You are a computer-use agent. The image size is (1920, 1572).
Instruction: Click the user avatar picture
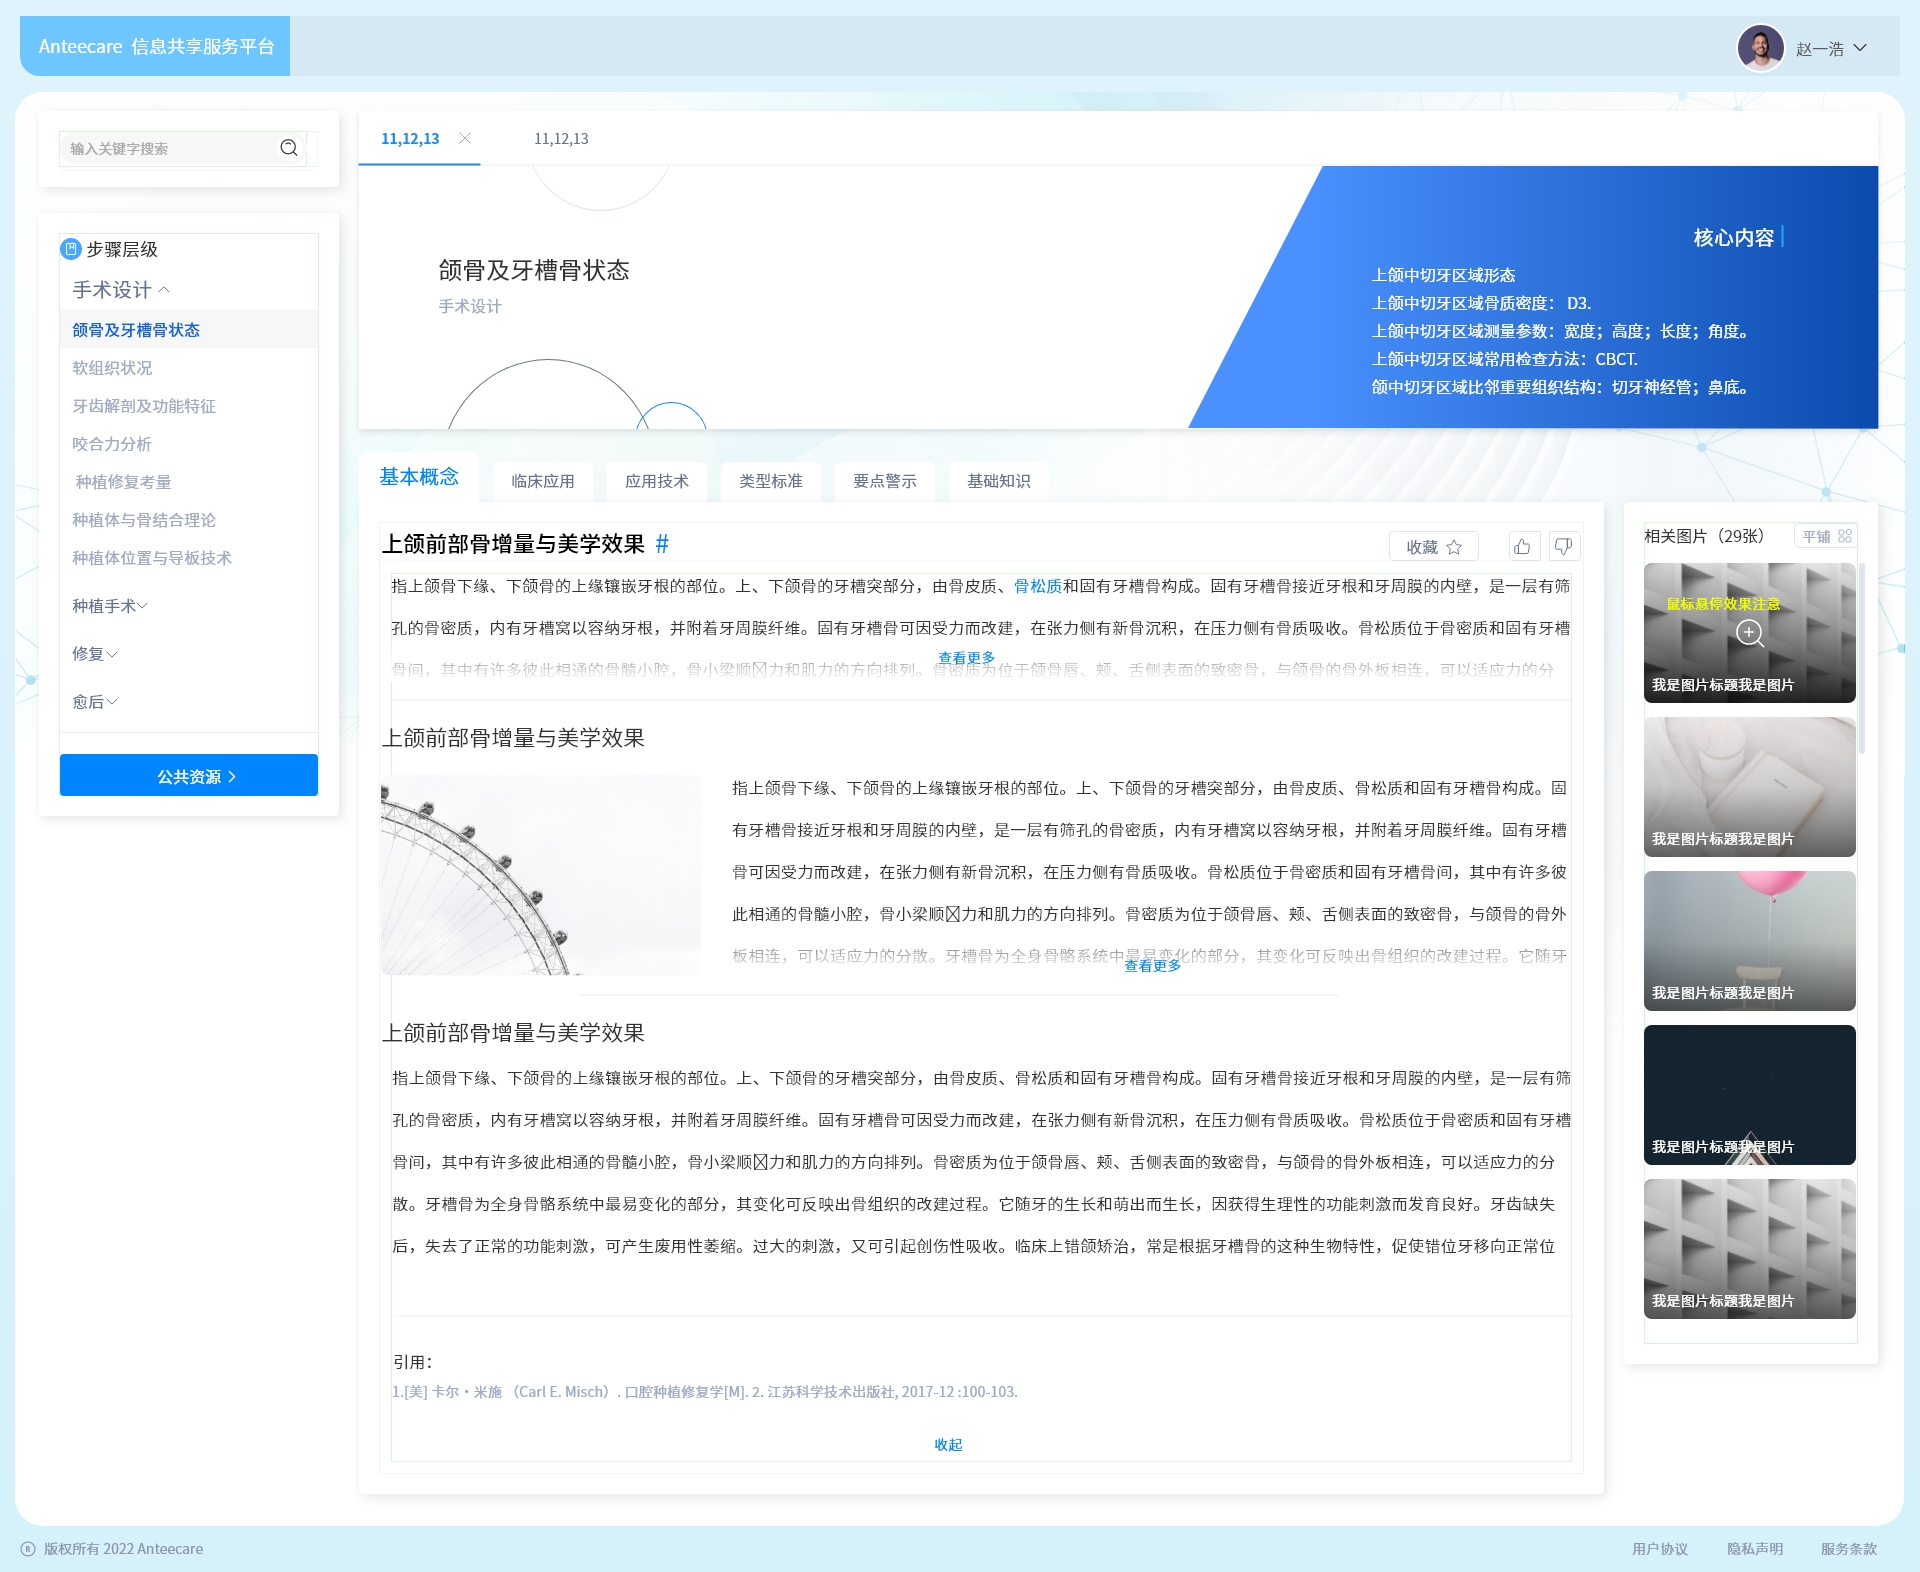point(1760,48)
